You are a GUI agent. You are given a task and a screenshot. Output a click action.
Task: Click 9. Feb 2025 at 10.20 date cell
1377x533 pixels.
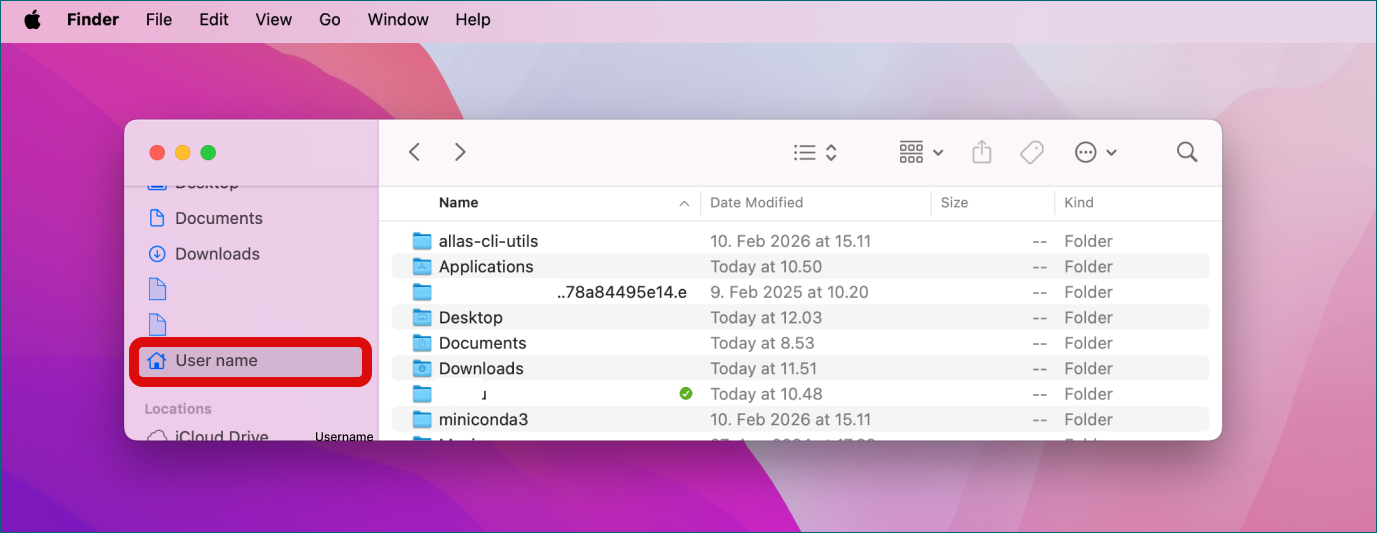click(x=789, y=293)
